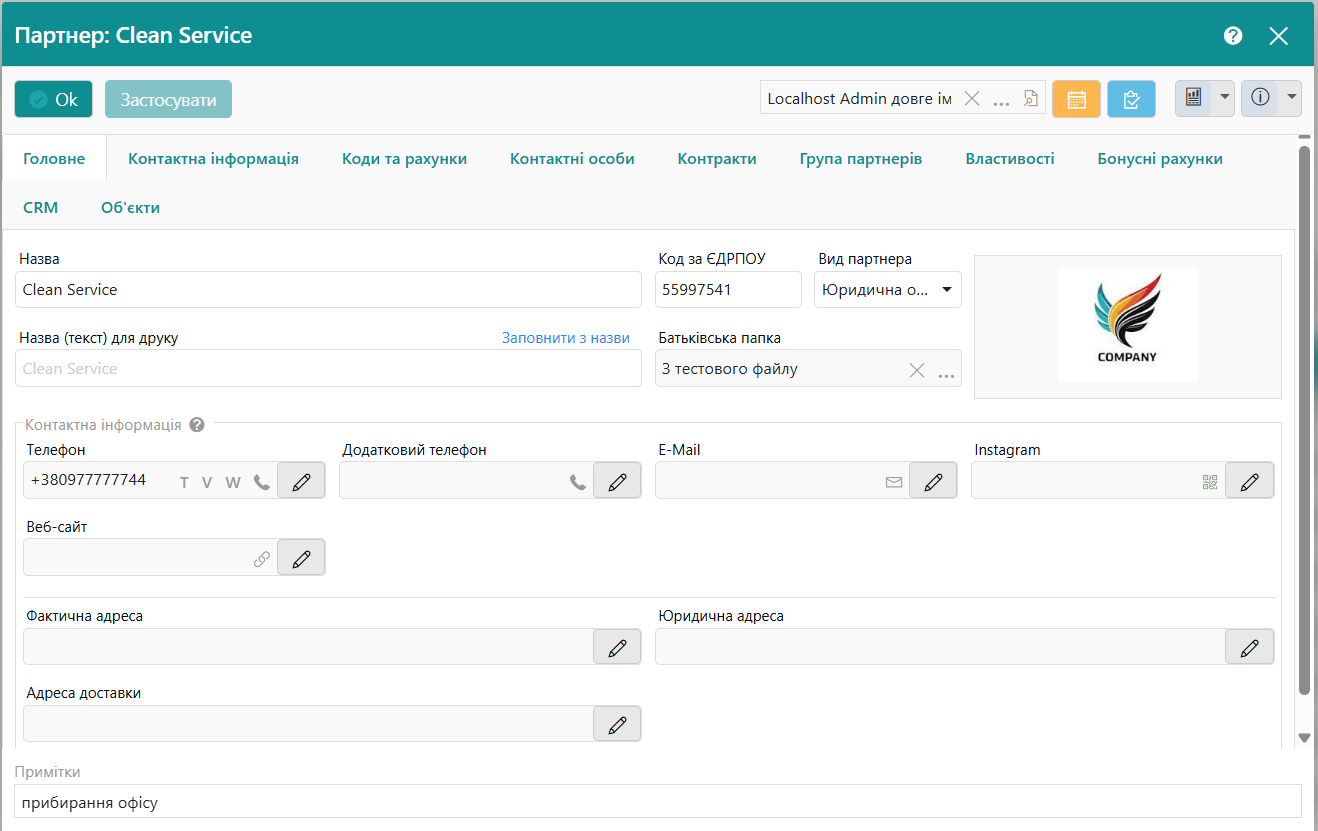Open the blue clipboard task icon button

pos(1131,99)
